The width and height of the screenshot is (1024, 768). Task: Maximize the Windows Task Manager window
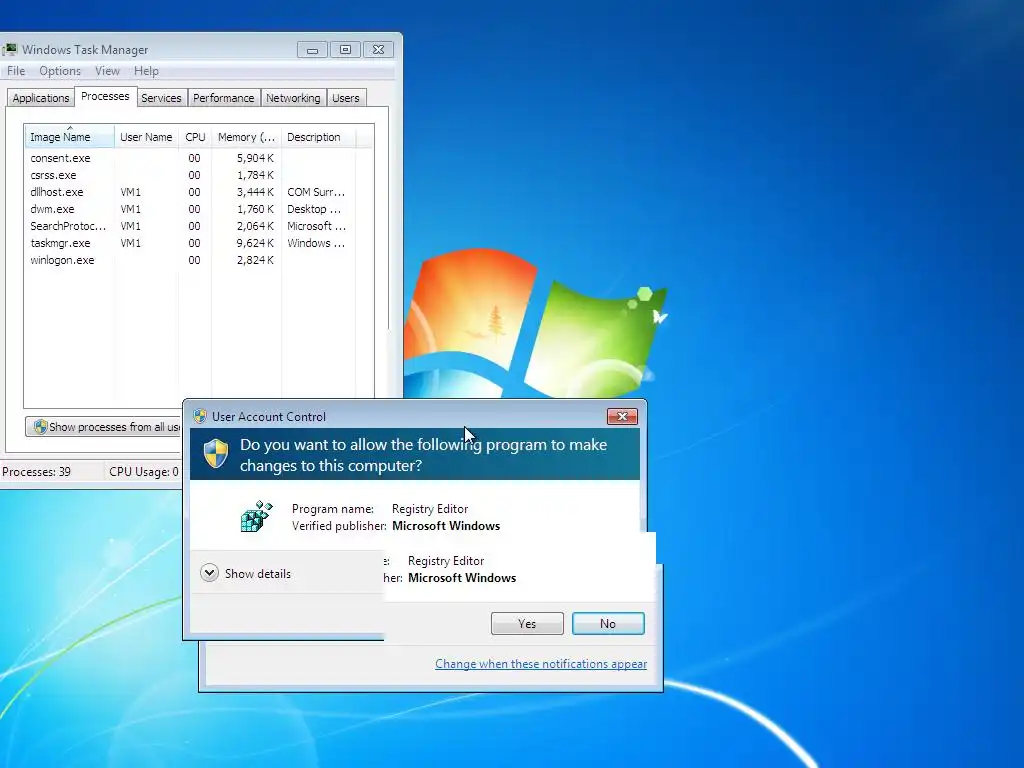coord(345,50)
